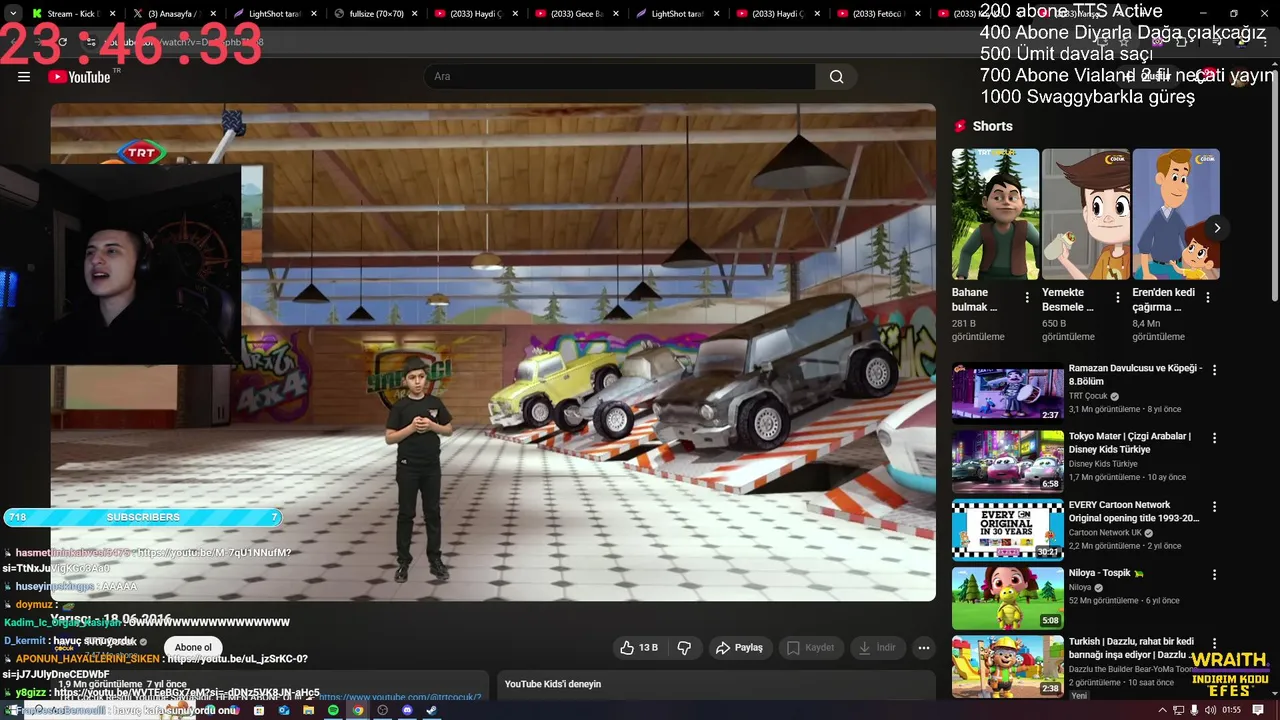Click the Shorts section logo icon
Image resolution: width=1280 pixels, height=720 pixels.
point(960,126)
